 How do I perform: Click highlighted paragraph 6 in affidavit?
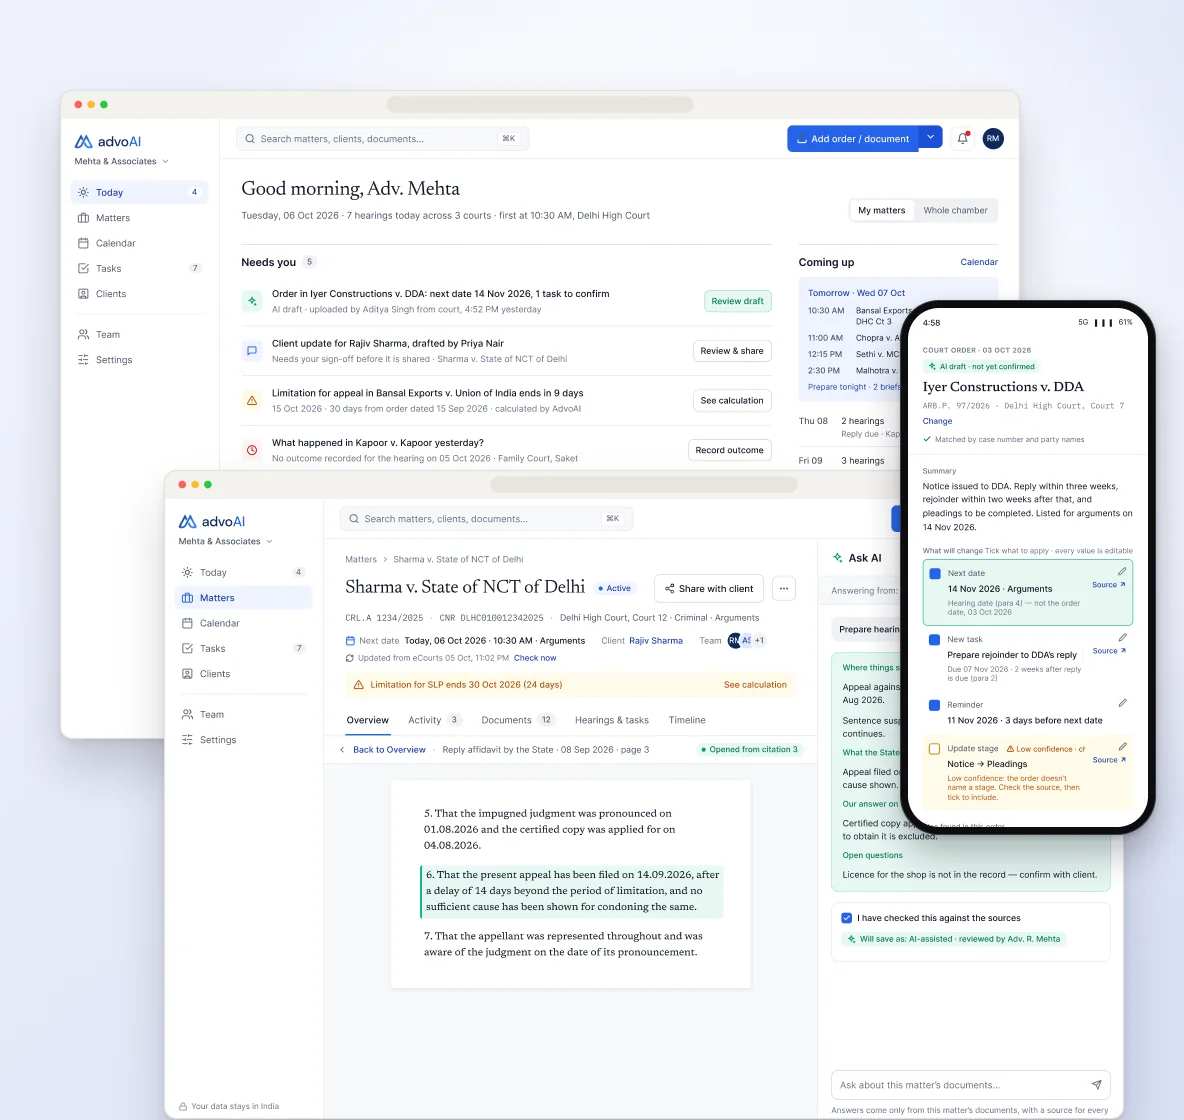coord(572,890)
